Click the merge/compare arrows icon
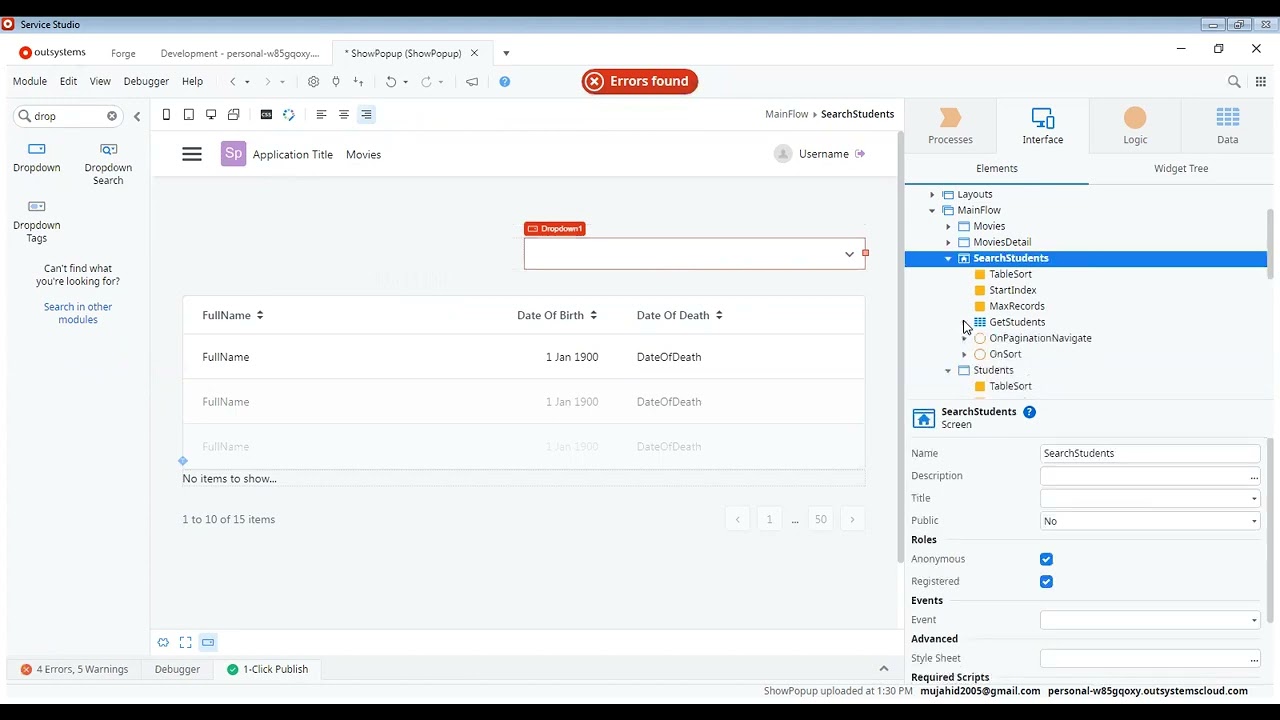The height and width of the screenshot is (720, 1280). pos(358,82)
